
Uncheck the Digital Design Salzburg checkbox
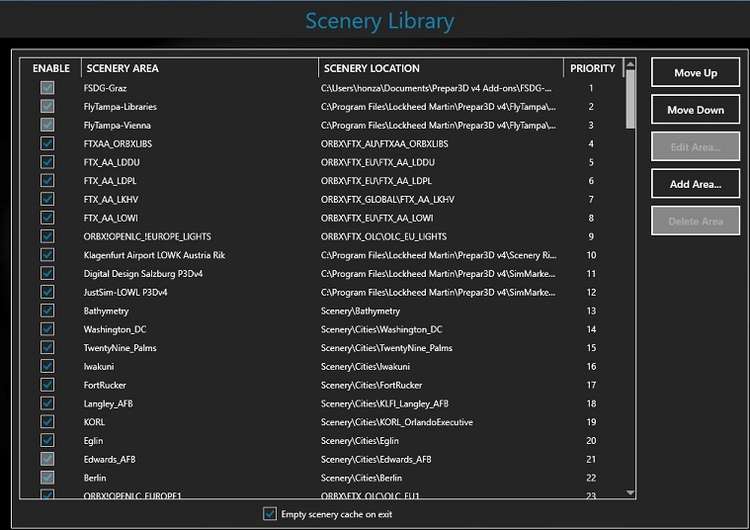click(47, 273)
